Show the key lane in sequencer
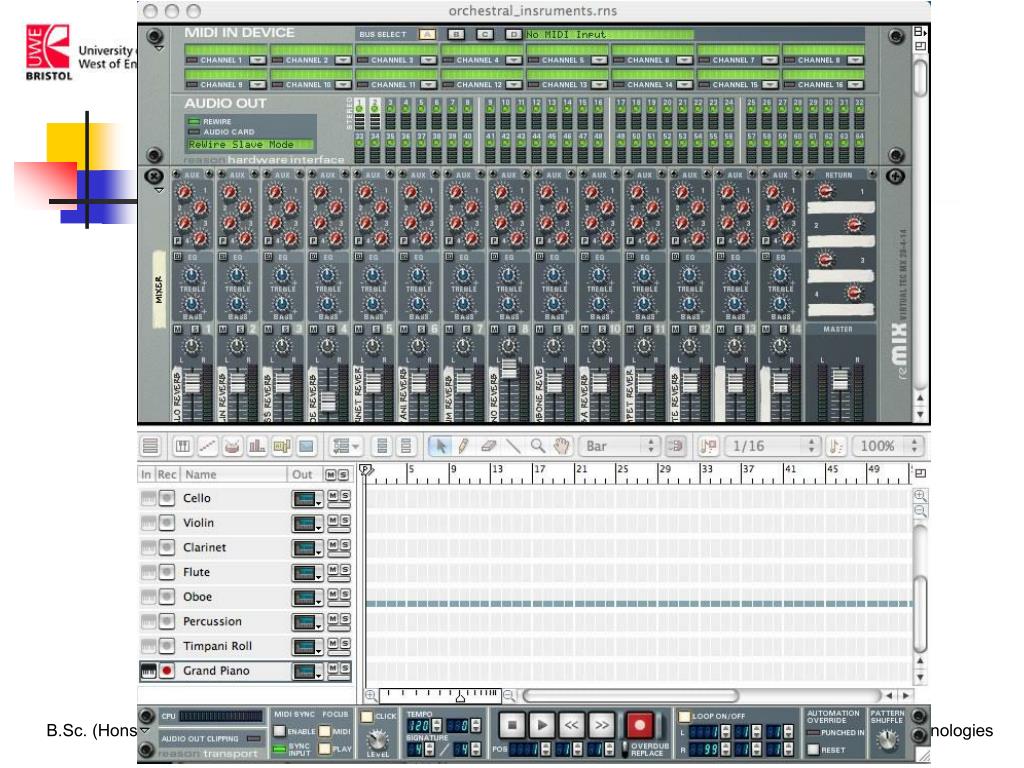 tap(183, 446)
